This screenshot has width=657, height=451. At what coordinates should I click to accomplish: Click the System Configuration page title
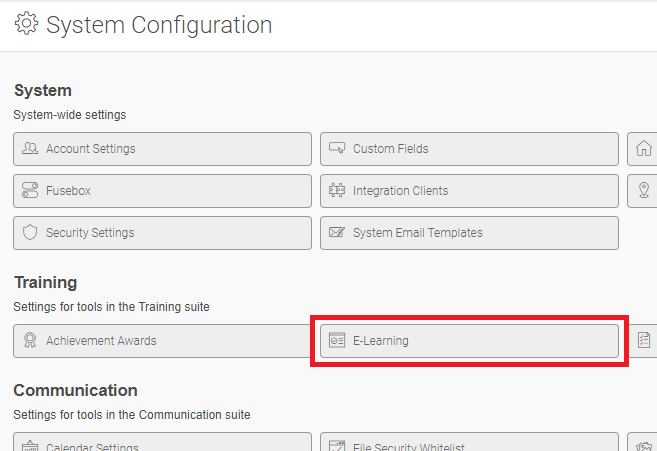159,24
